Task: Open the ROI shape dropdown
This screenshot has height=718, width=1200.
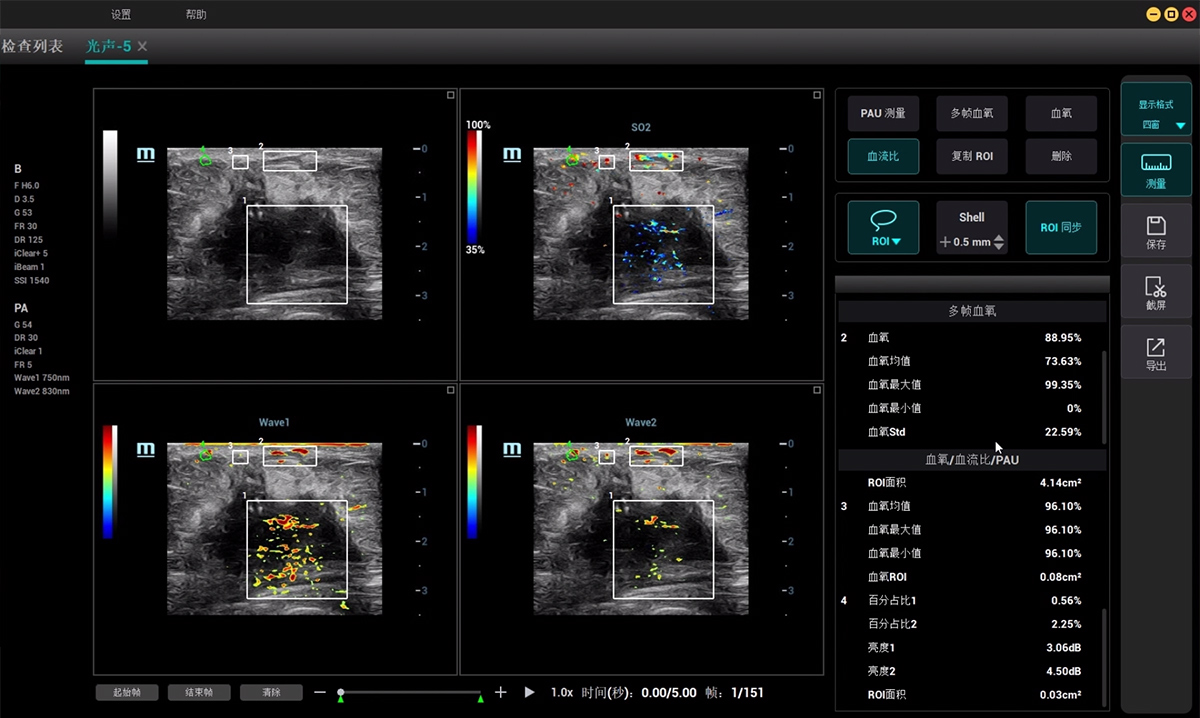Action: pos(883,227)
